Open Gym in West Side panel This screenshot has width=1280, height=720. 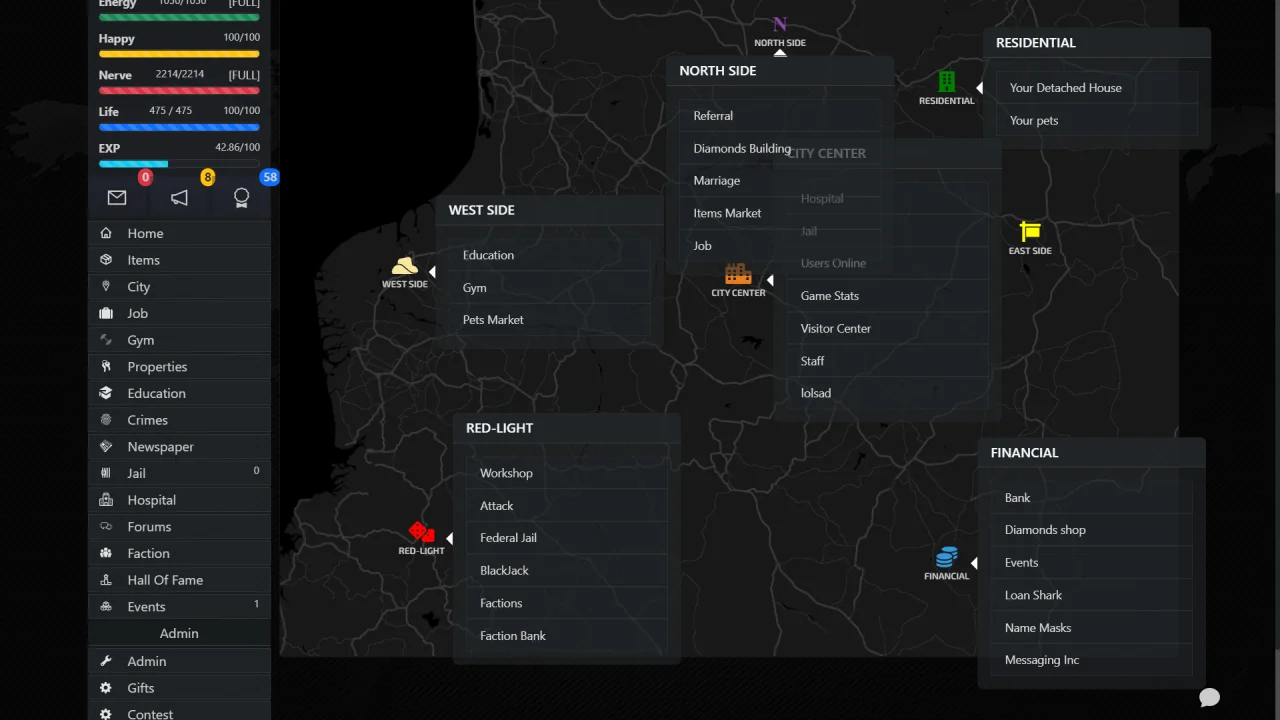pos(550,287)
